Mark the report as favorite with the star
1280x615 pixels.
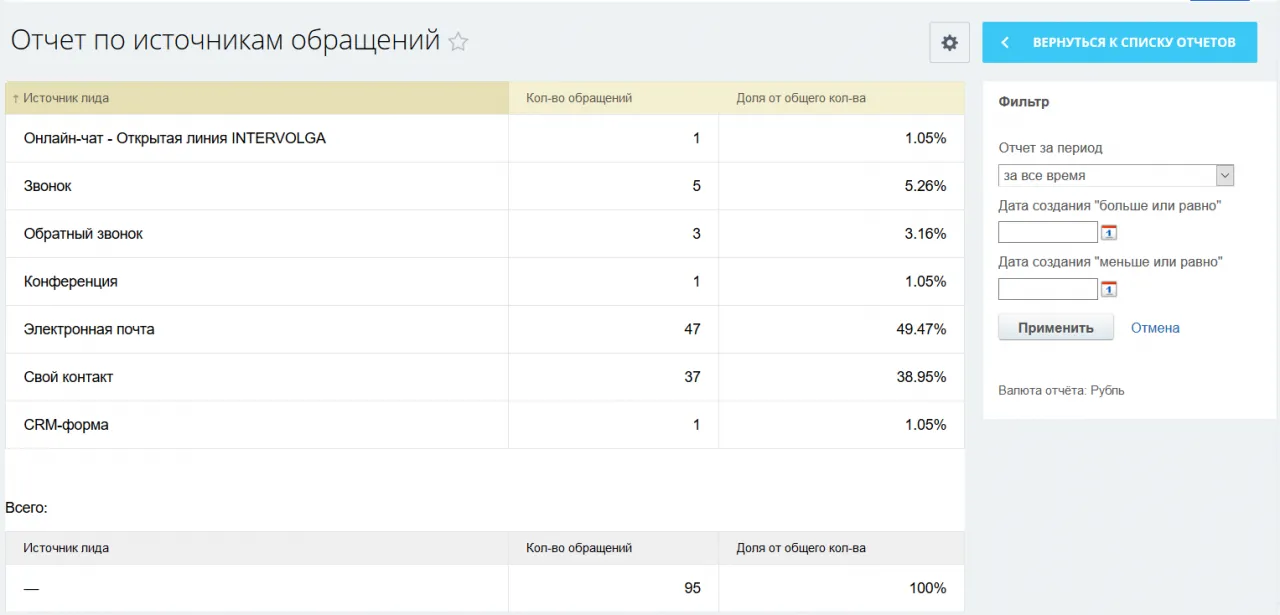458,42
